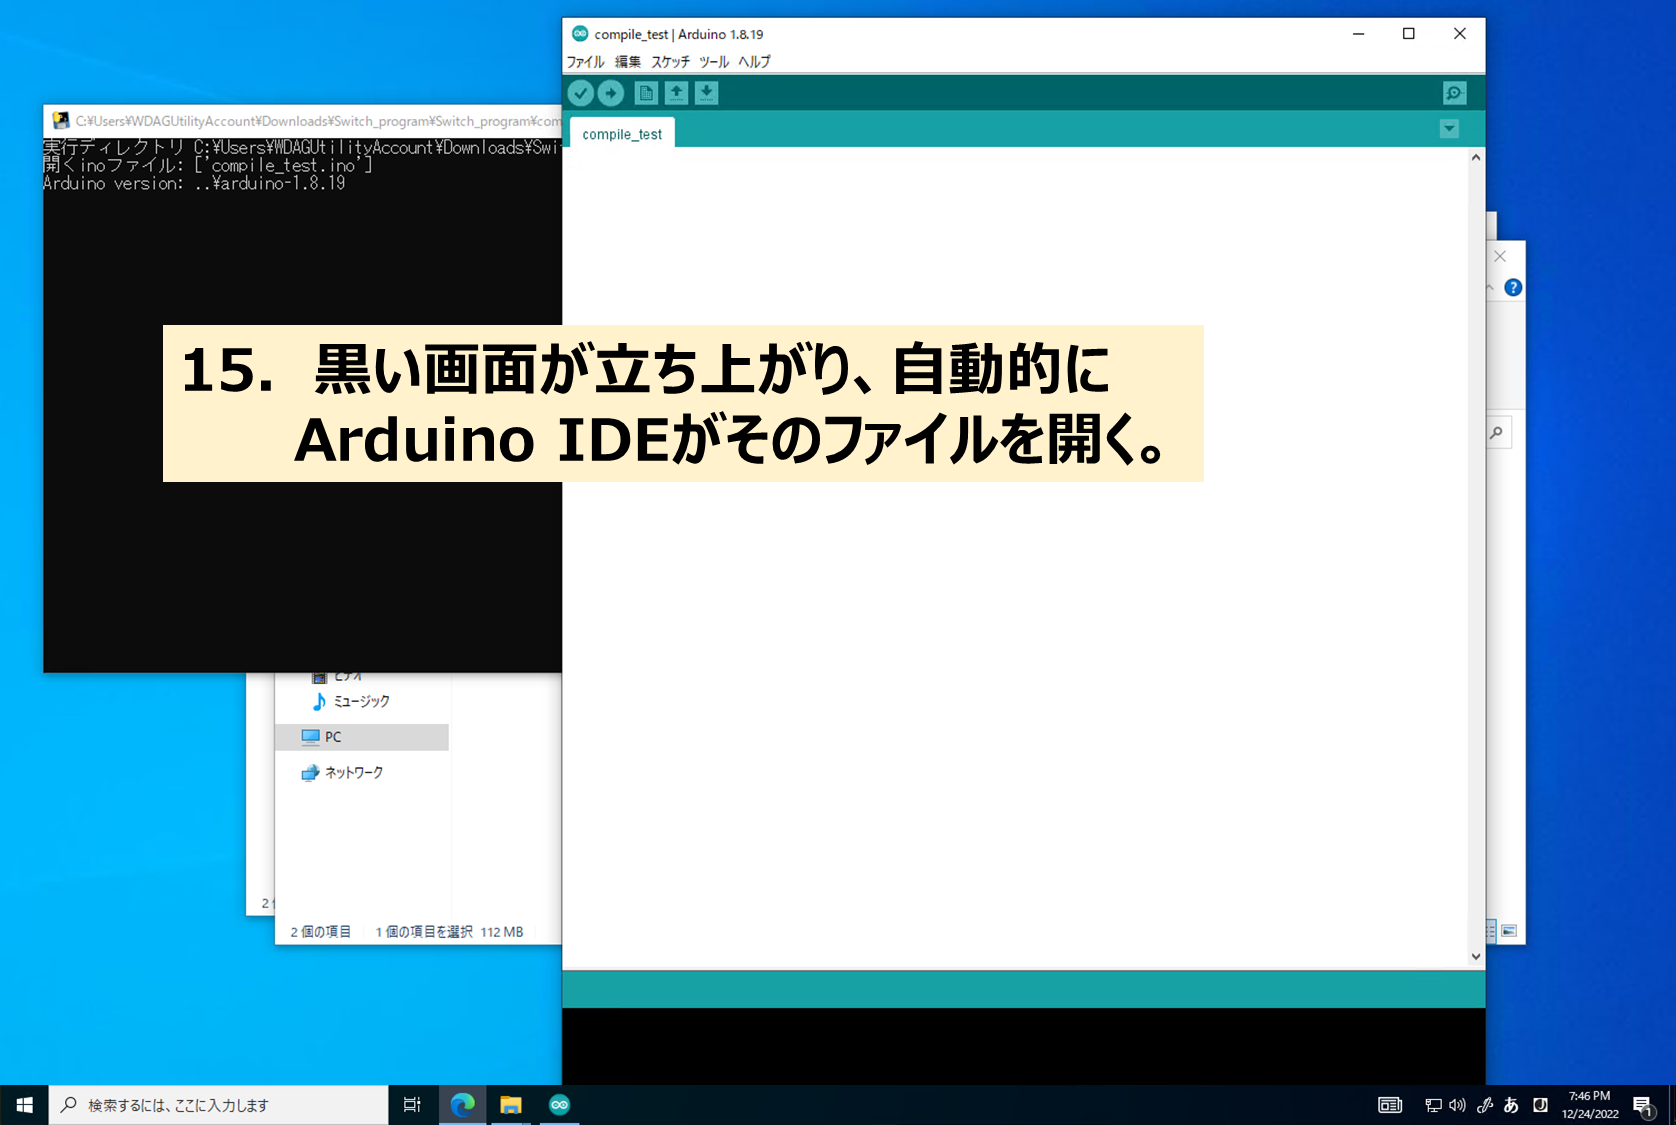Screen dimensions: 1676x1125
Task: Click the Arduino logo in title bar
Action: tap(580, 34)
